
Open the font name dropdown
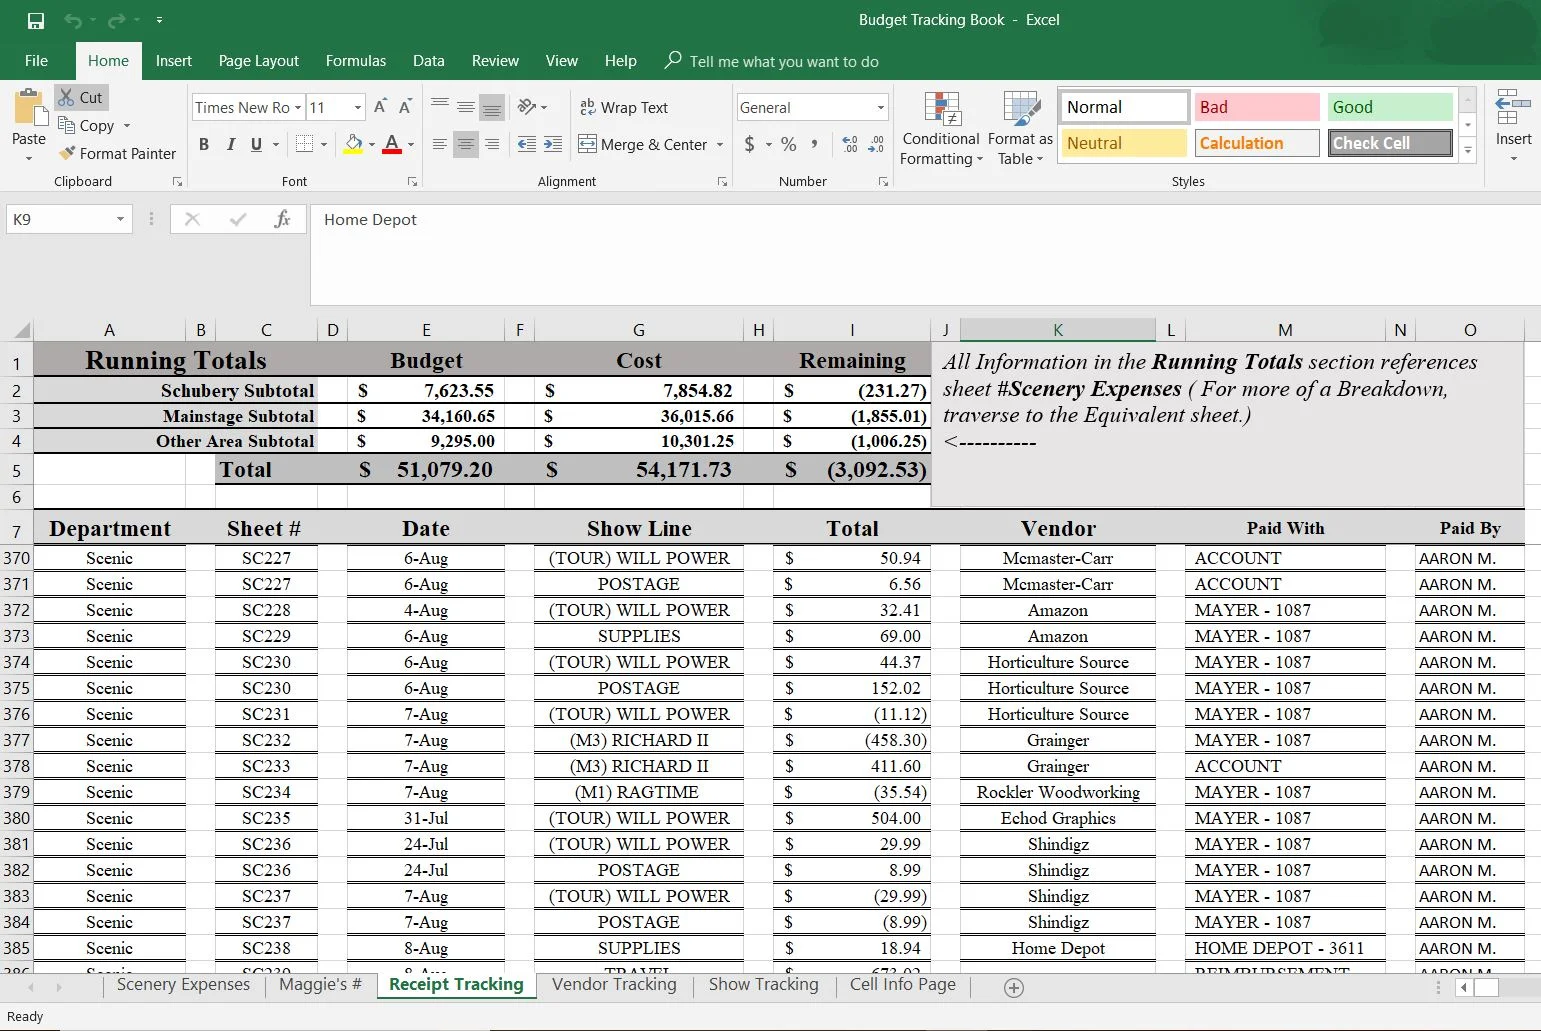[298, 107]
